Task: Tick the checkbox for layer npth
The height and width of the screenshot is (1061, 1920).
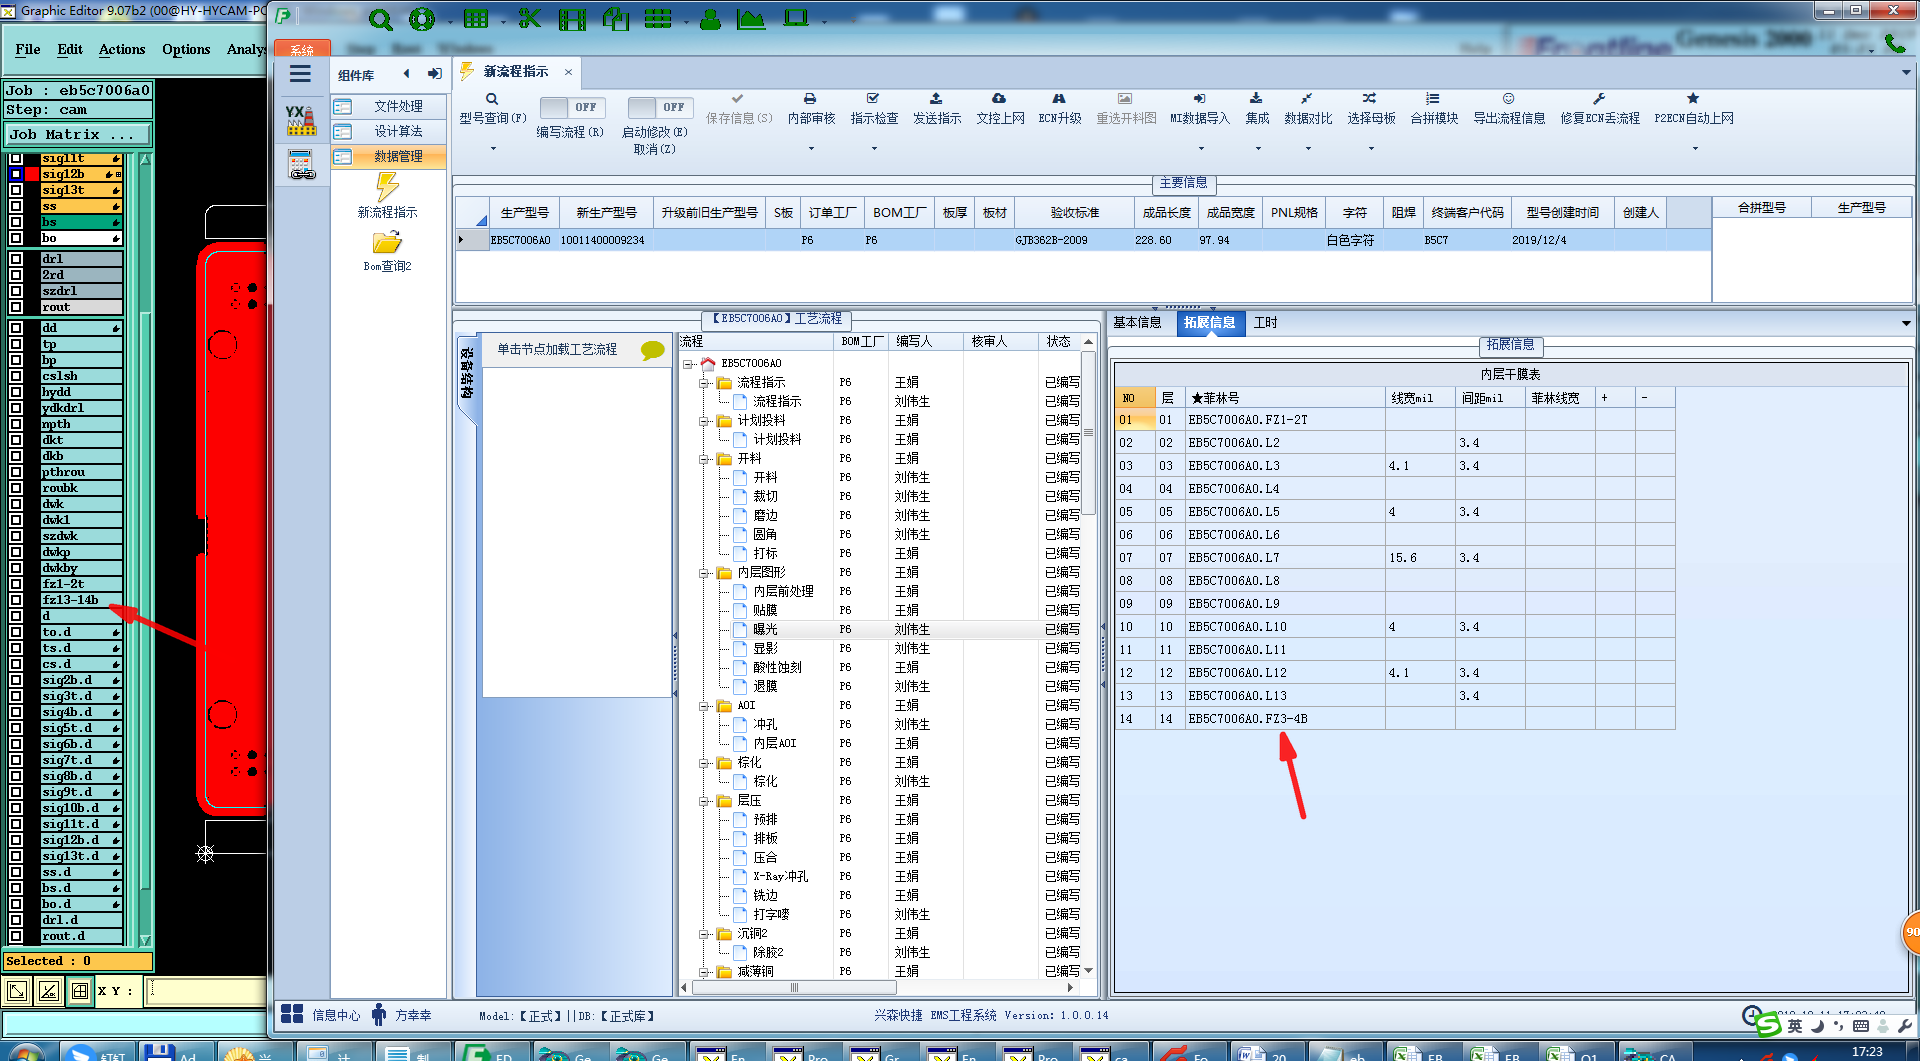Action: tap(16, 424)
